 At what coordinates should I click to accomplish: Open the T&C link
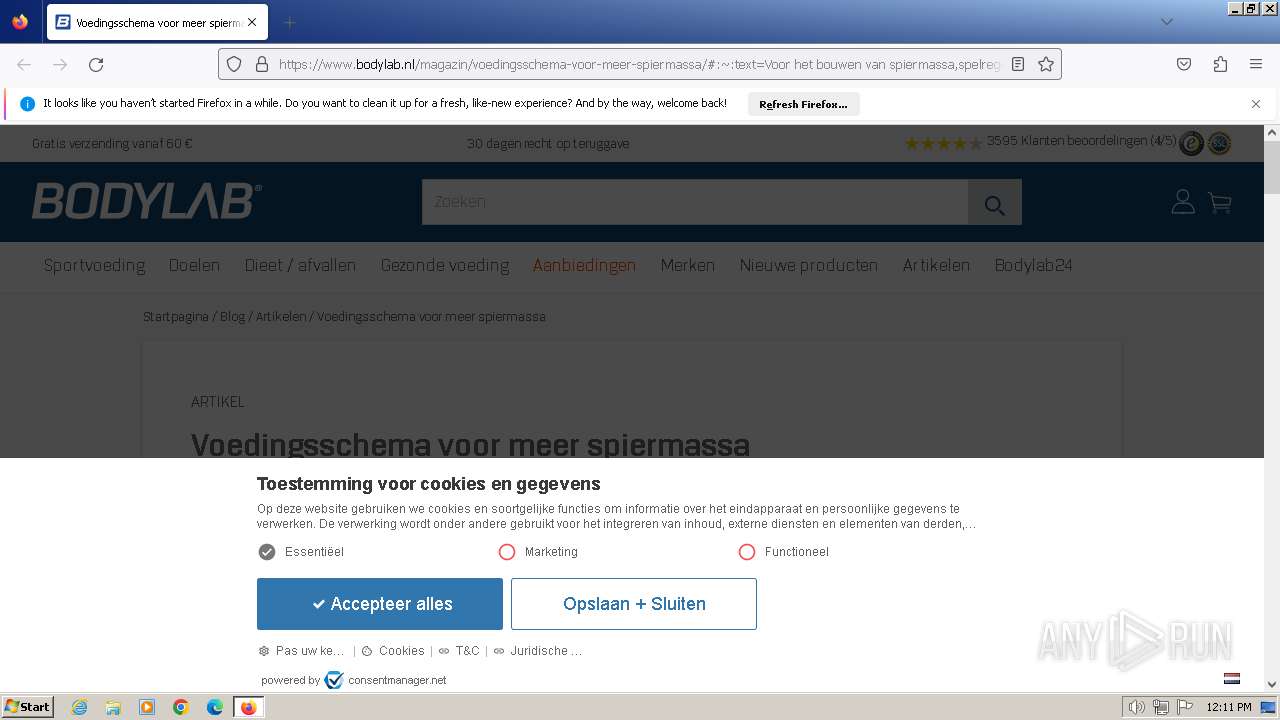tap(459, 651)
